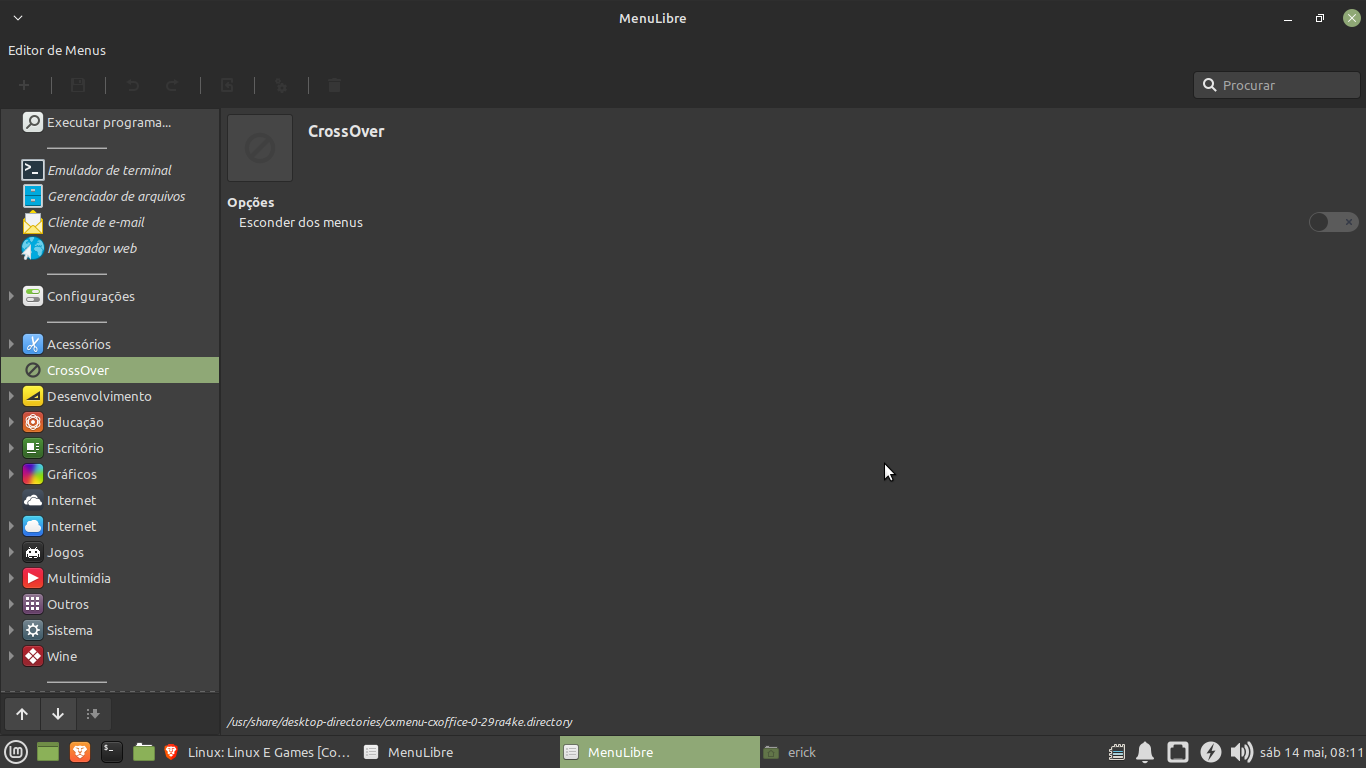1366x768 pixels.
Task: Click the volume speaker tray icon
Action: coord(1241,752)
